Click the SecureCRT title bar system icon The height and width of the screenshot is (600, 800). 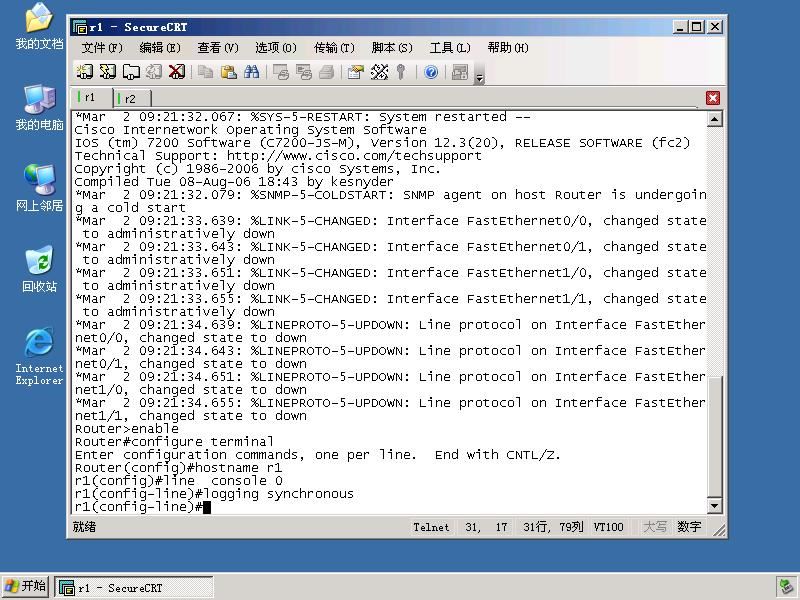80,27
